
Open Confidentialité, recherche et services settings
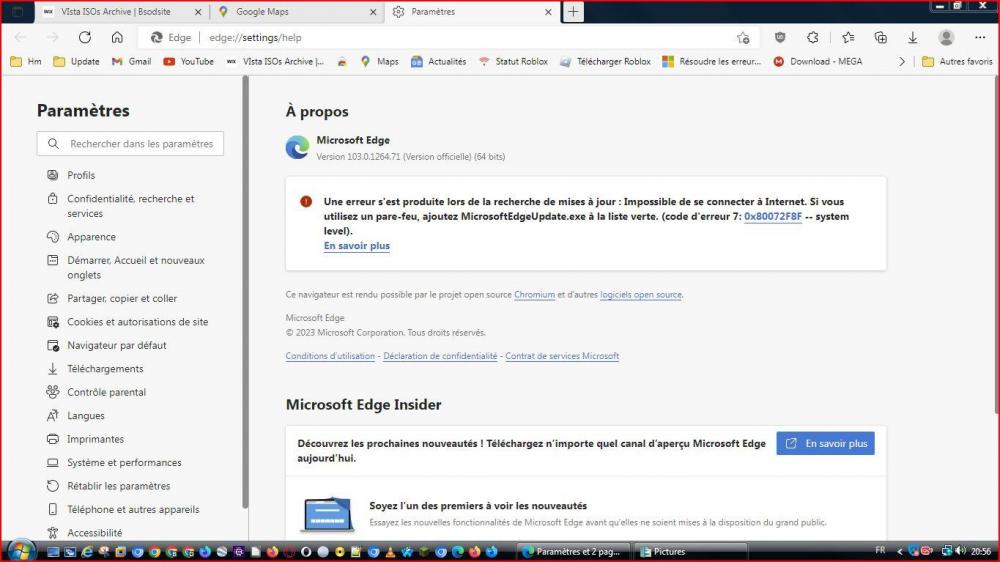click(x=131, y=206)
